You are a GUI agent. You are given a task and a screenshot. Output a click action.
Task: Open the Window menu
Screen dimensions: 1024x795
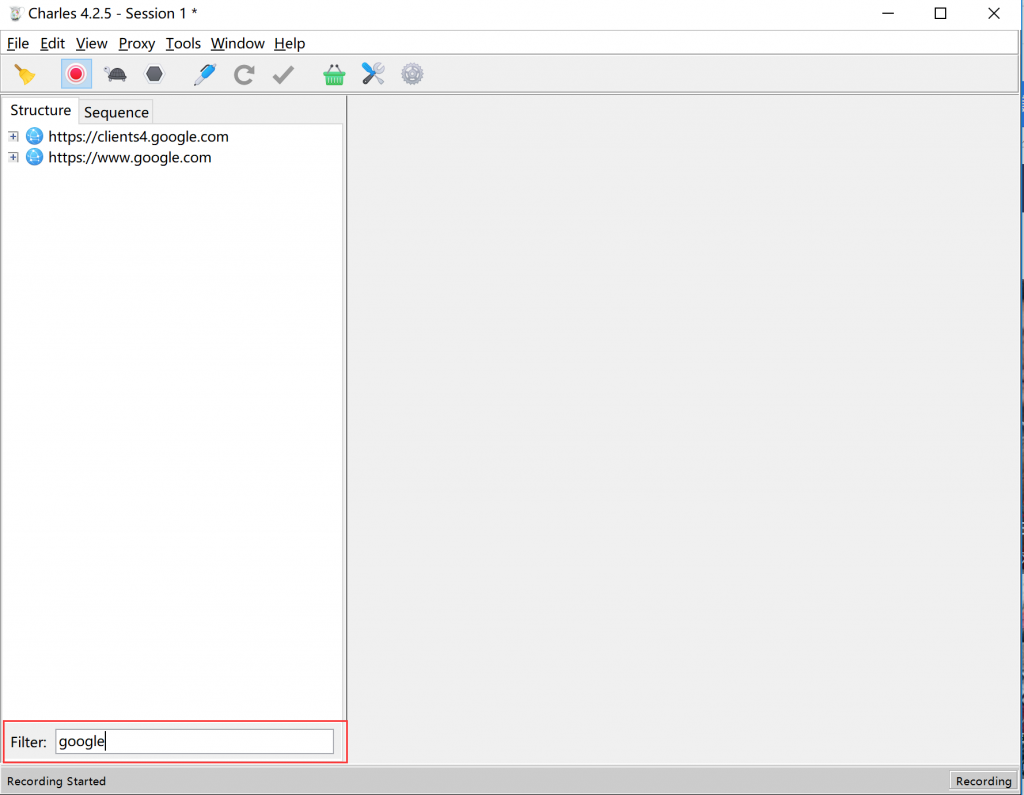(x=238, y=44)
